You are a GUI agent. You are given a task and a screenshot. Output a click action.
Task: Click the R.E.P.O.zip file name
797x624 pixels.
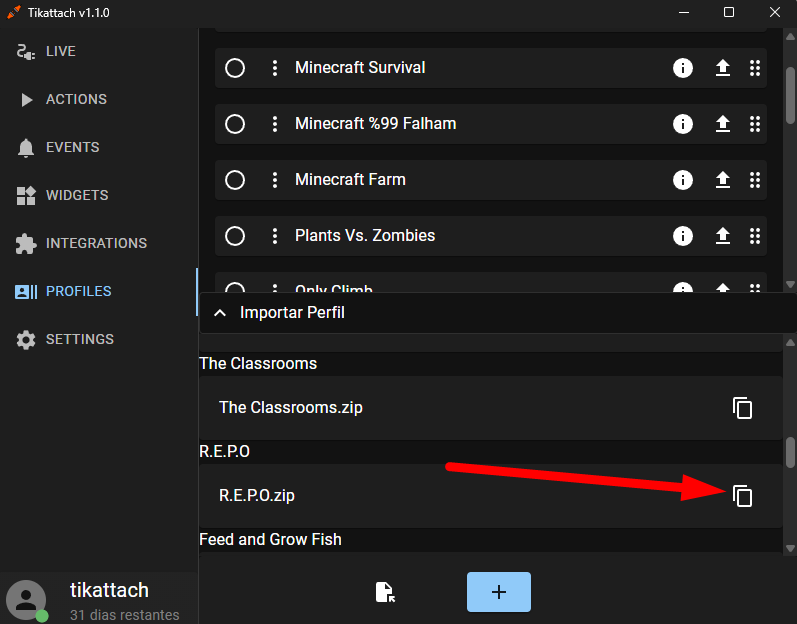click(257, 495)
